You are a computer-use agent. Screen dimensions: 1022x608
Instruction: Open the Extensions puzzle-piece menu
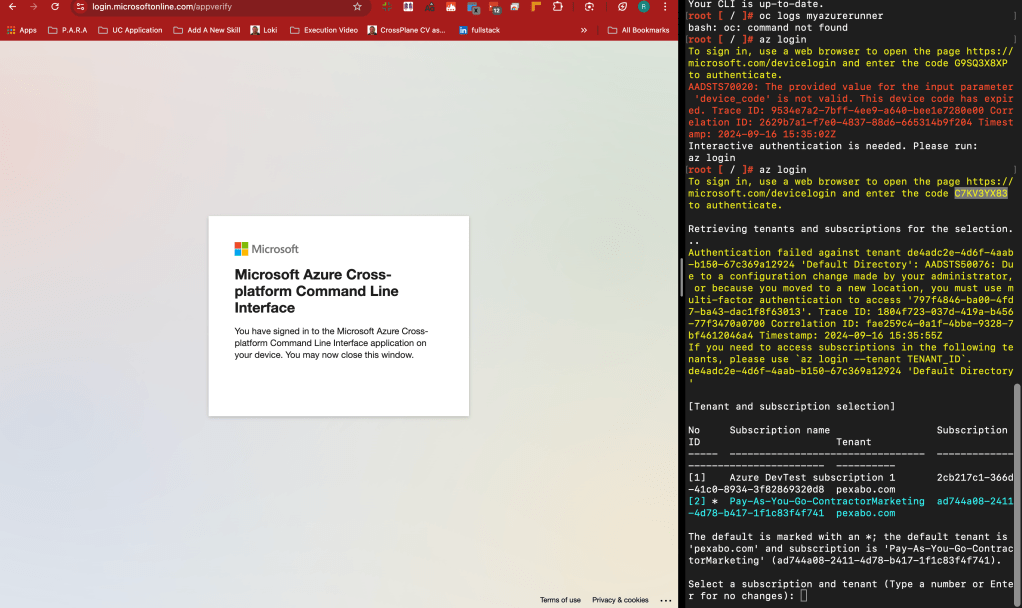coord(557,7)
